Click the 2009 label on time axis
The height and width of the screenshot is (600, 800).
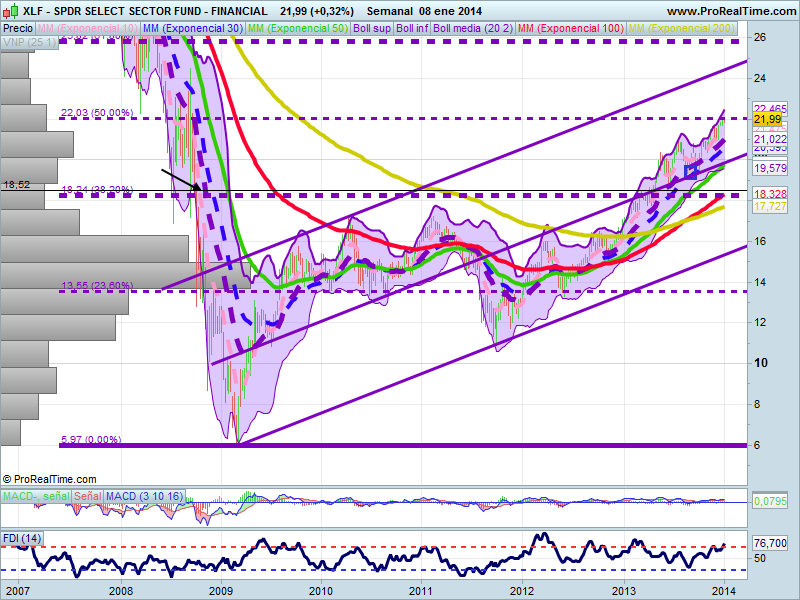pyautogui.click(x=221, y=591)
